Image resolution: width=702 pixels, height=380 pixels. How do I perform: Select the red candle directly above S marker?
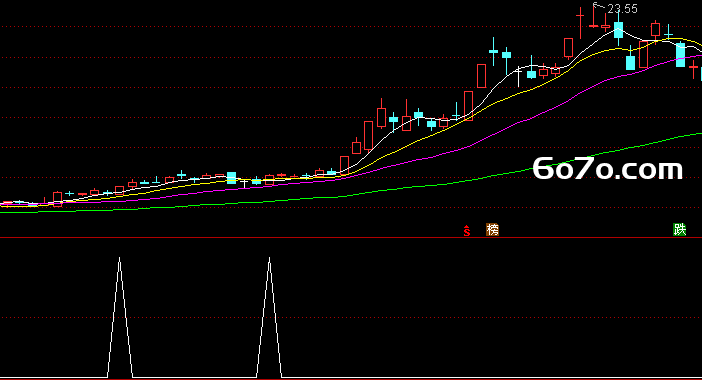(x=468, y=106)
